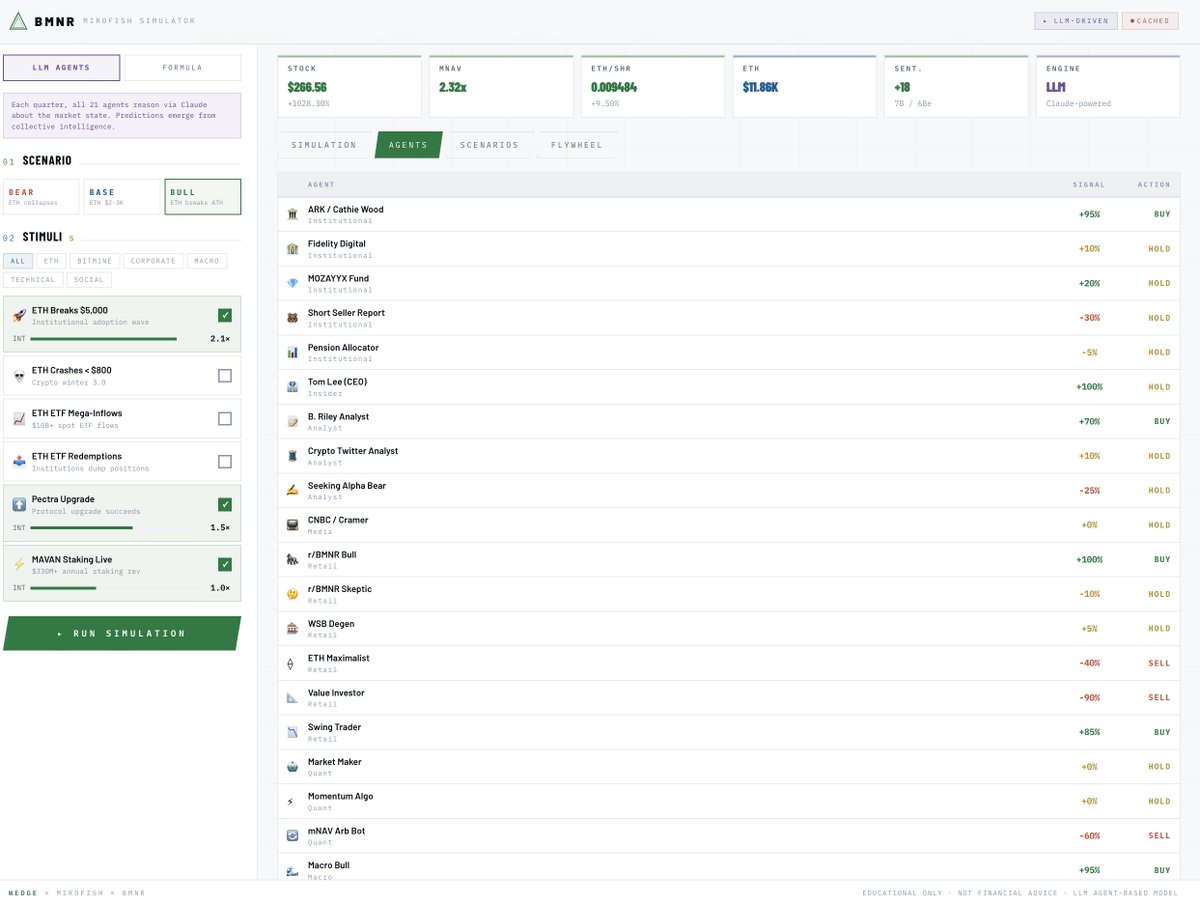This screenshot has height=905, width=1200.
Task: Click the BMNR triangle logo icon
Action: [x=18, y=20]
